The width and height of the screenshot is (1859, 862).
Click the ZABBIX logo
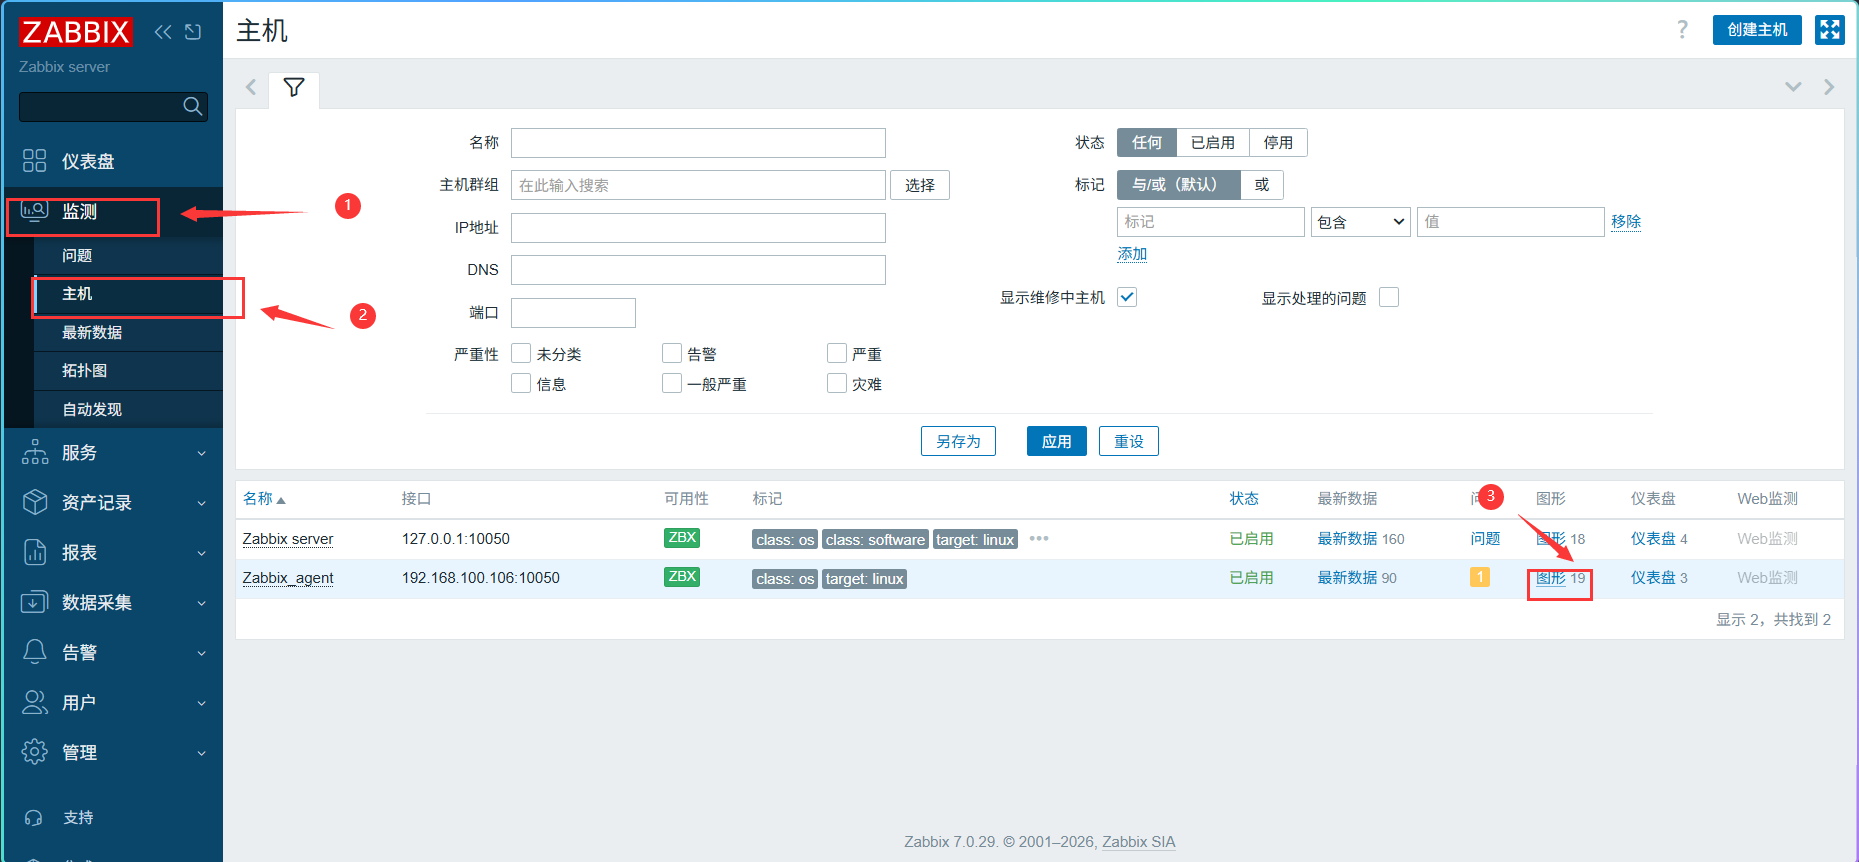[75, 32]
